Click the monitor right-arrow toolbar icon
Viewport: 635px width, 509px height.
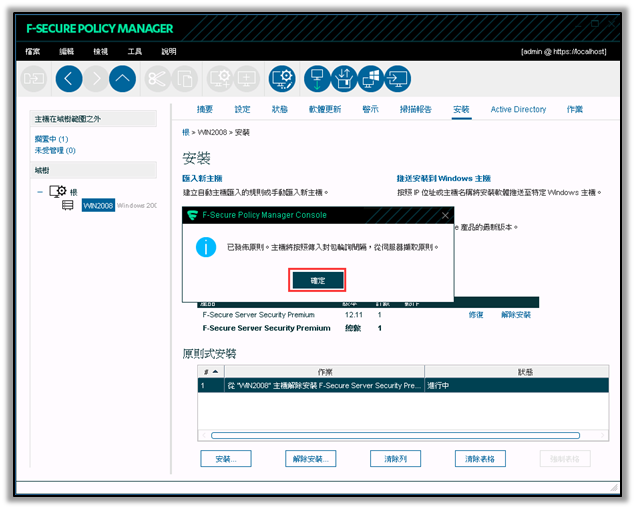click(397, 79)
